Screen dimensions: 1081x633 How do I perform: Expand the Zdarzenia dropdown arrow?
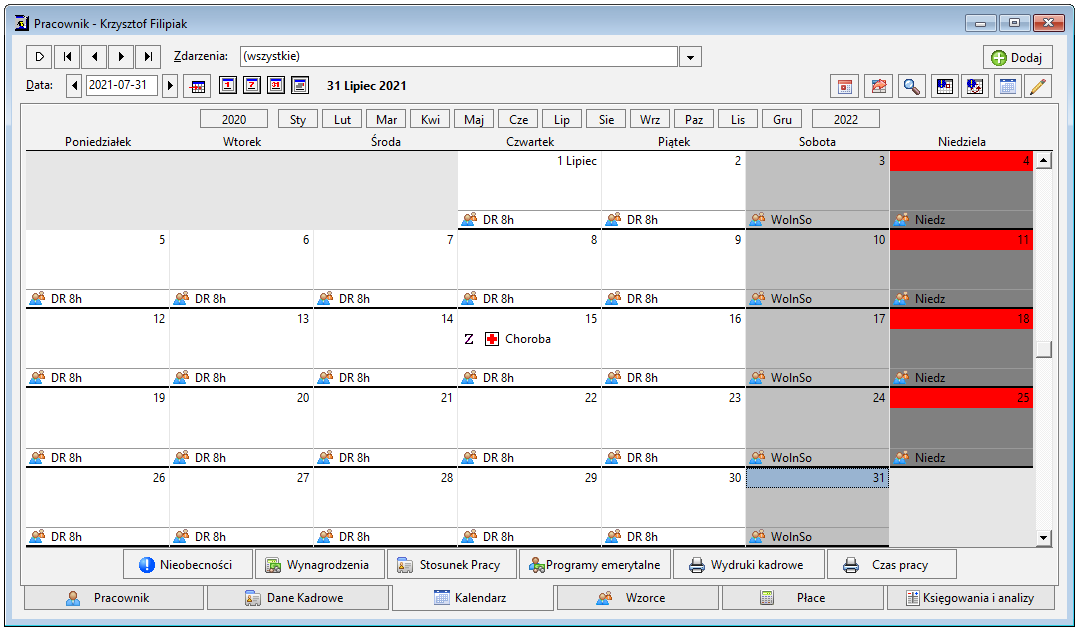[690, 57]
